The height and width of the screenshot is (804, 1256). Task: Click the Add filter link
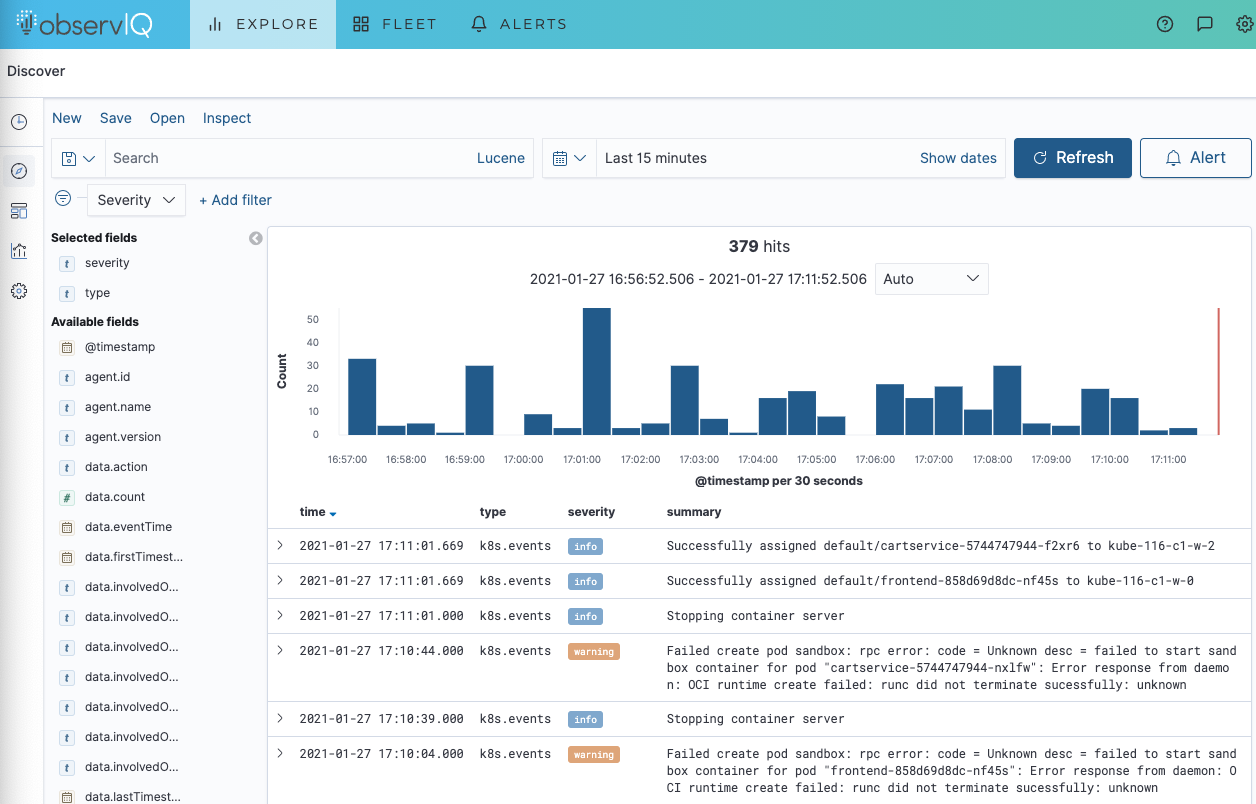pyautogui.click(x=235, y=200)
